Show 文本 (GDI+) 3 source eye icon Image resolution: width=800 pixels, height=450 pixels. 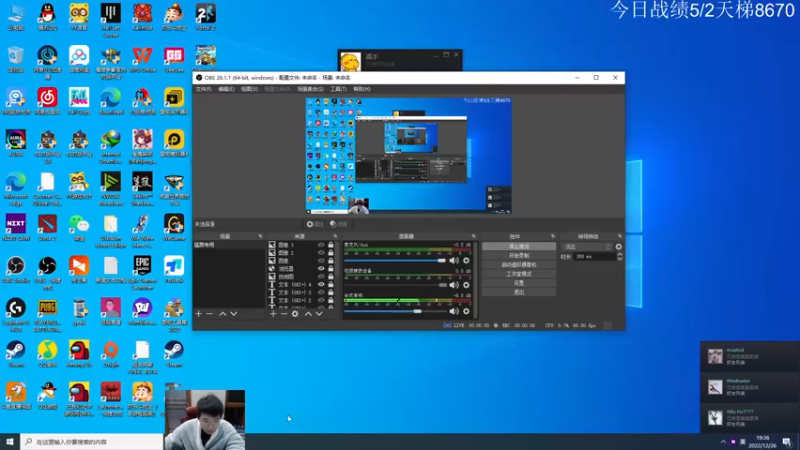321,292
